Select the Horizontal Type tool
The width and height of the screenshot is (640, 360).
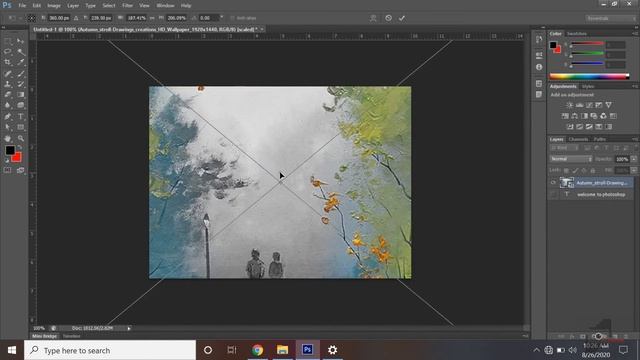[20, 117]
